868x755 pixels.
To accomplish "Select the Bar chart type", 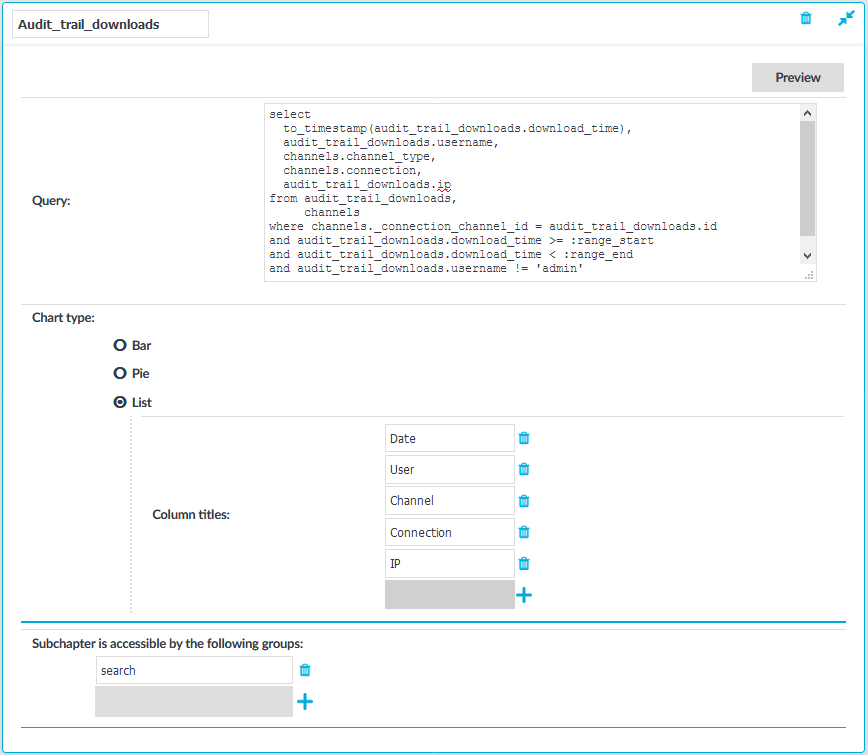I will tap(120, 345).
